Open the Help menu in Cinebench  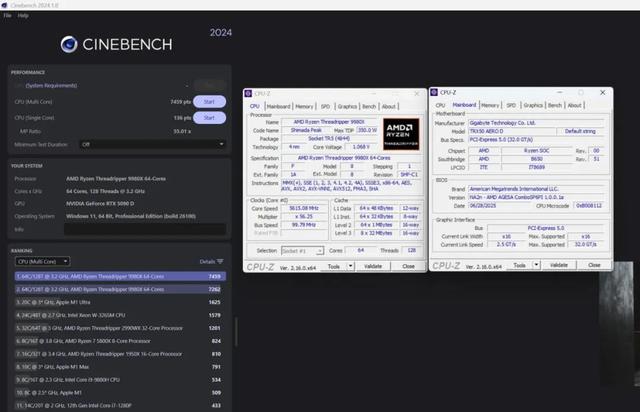click(x=23, y=16)
